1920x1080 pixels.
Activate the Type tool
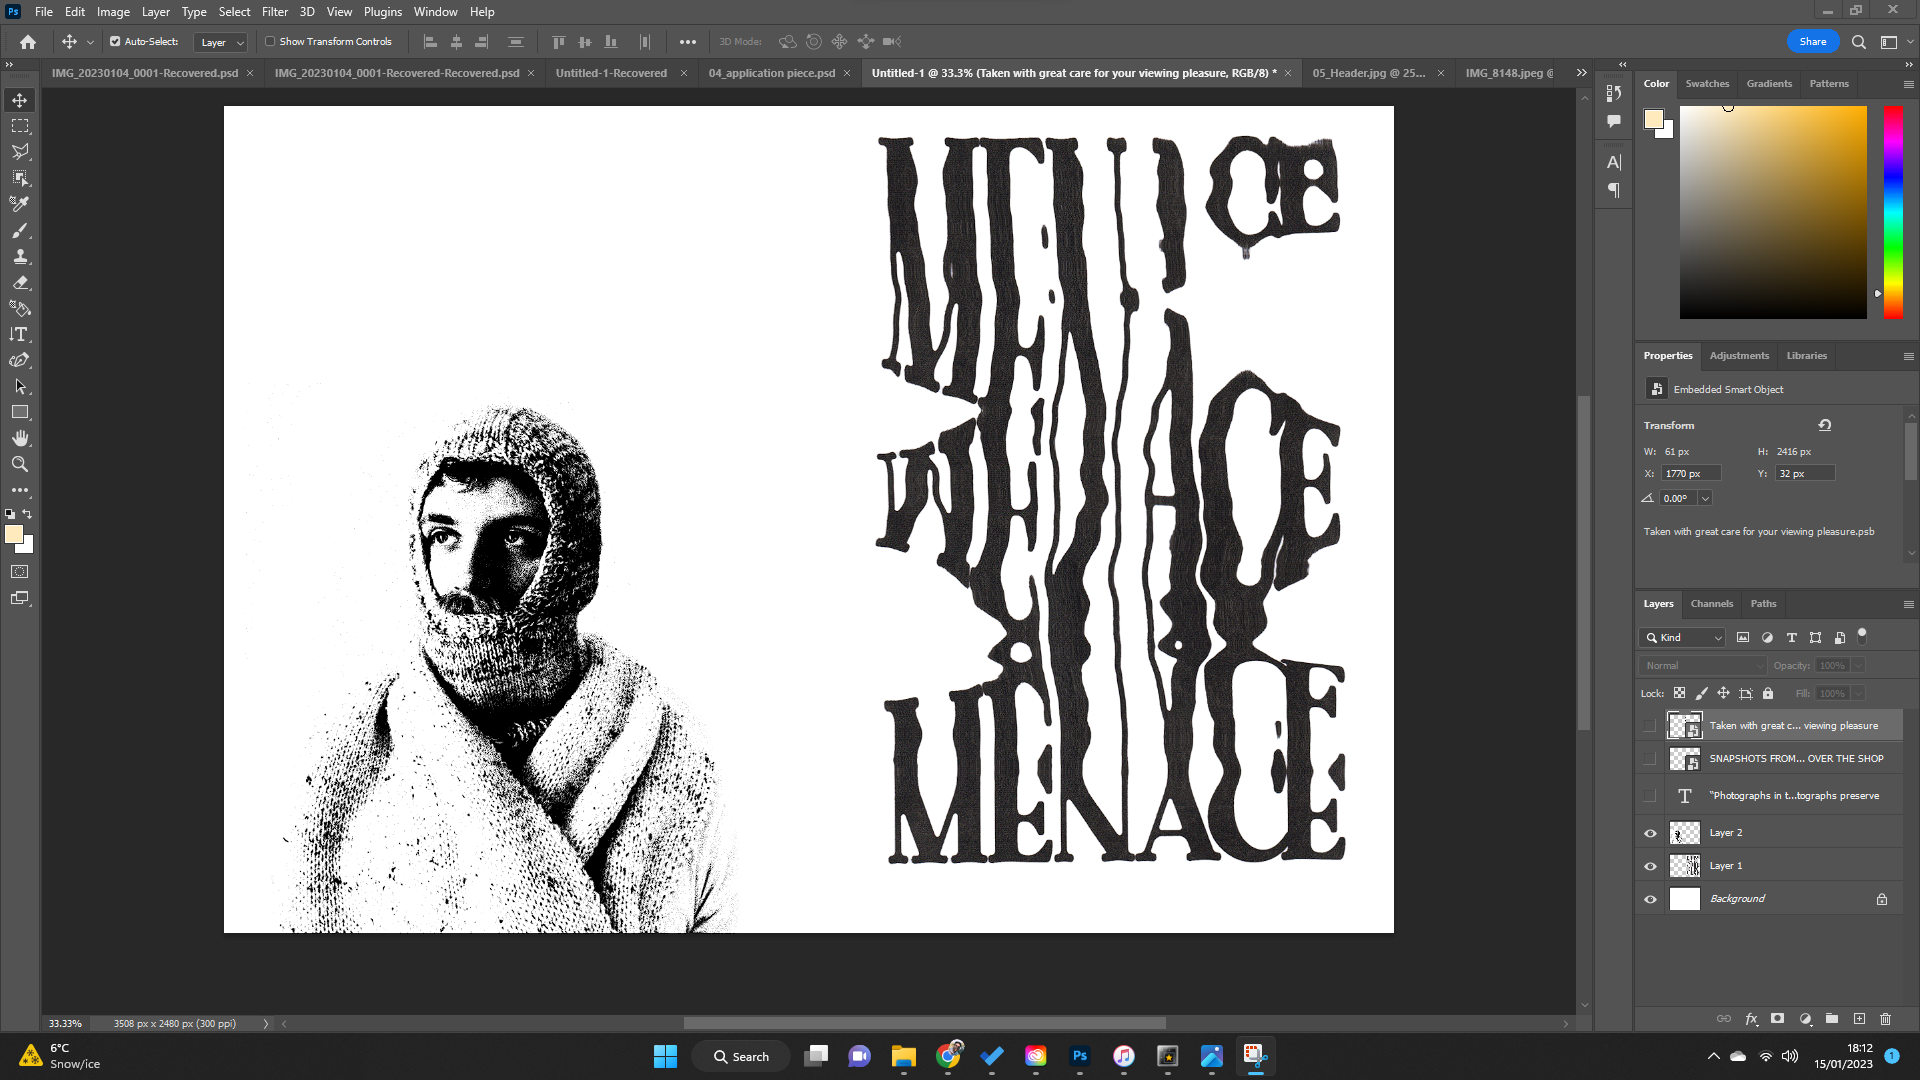(20, 334)
